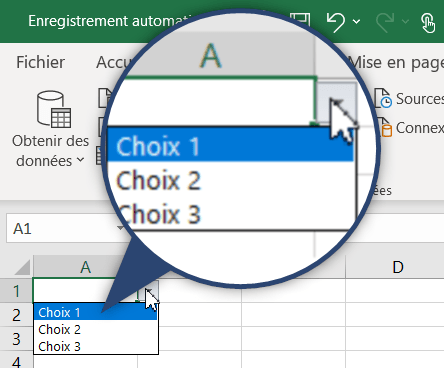Select row 1 header
Screen dimensions: 444x368
pyautogui.click(x=16, y=291)
